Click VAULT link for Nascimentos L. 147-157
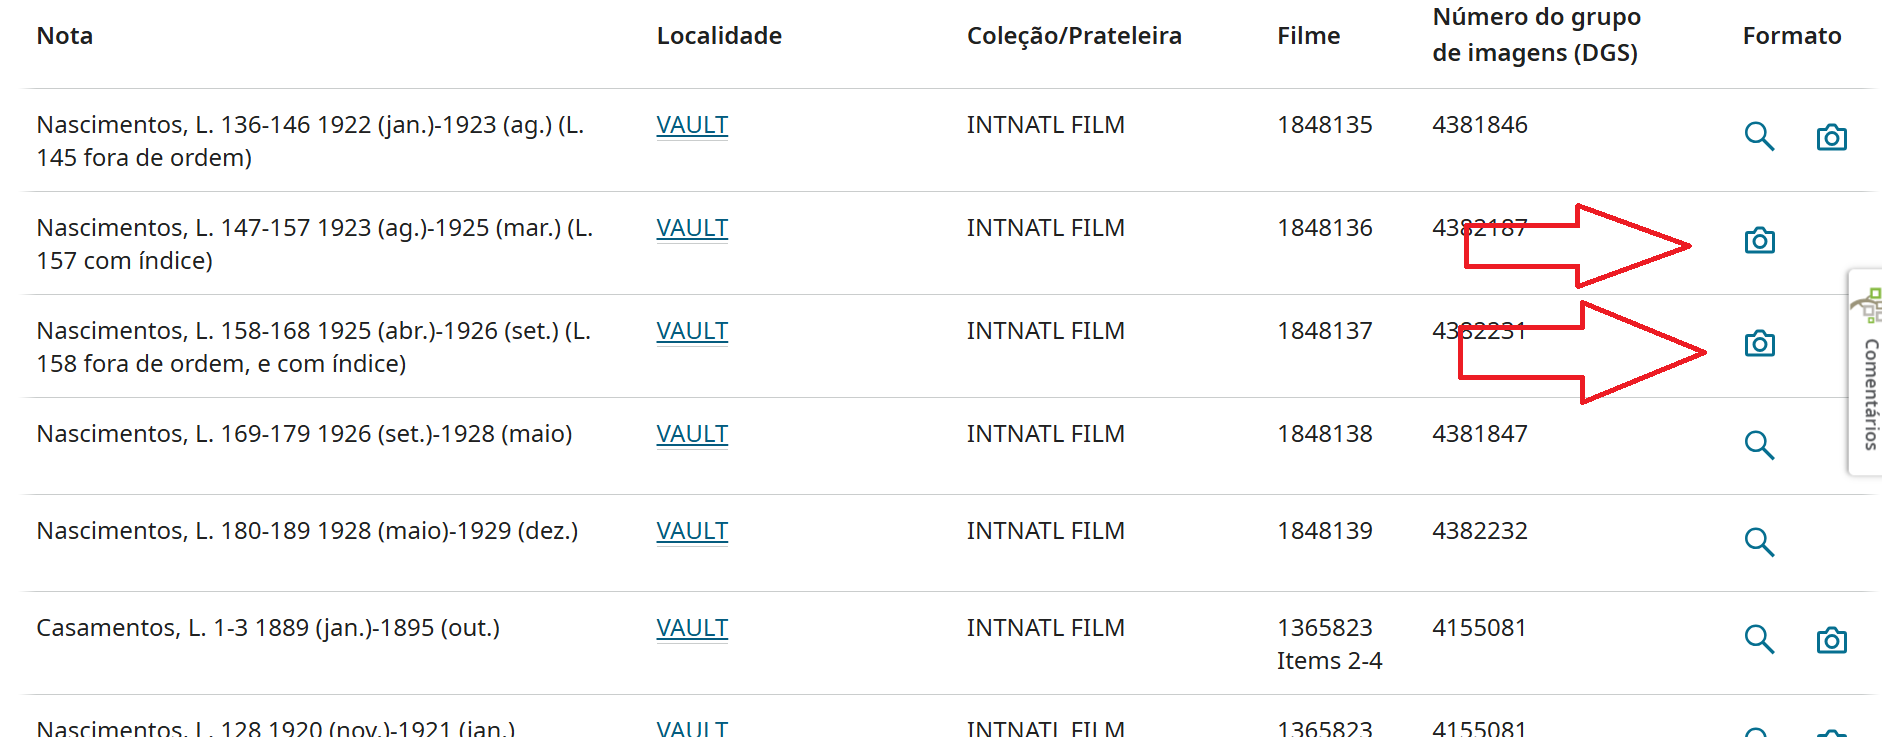The width and height of the screenshot is (1882, 737). (x=692, y=228)
